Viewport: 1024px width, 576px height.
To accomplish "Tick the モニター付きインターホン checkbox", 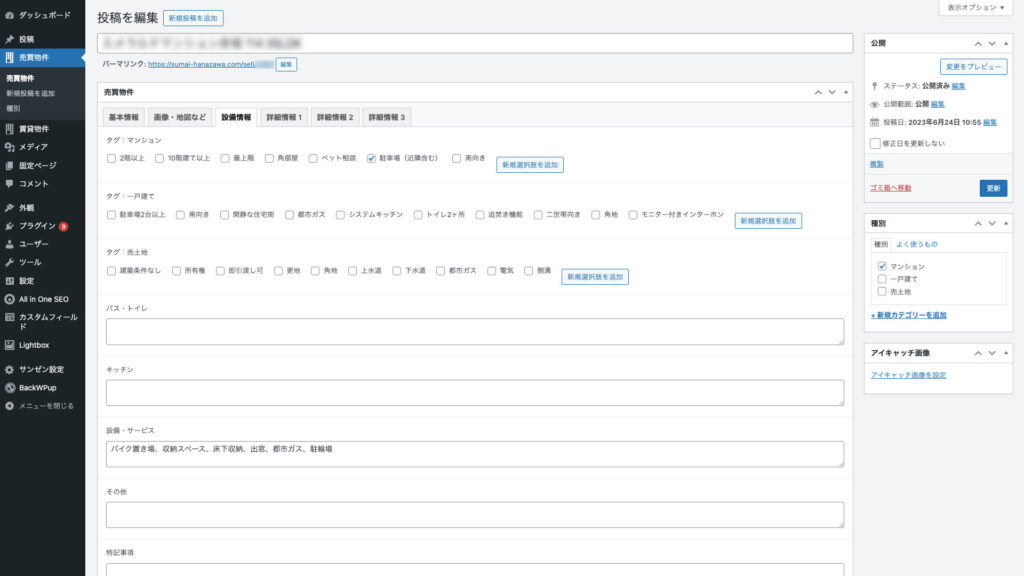I will 633,214.
